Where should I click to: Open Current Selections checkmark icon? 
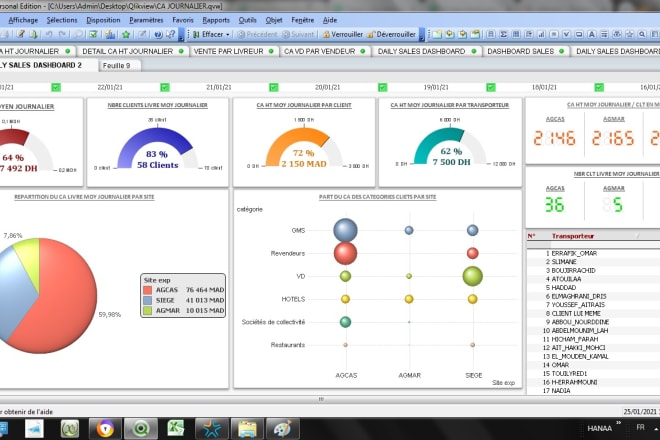pyautogui.click(x=93, y=35)
